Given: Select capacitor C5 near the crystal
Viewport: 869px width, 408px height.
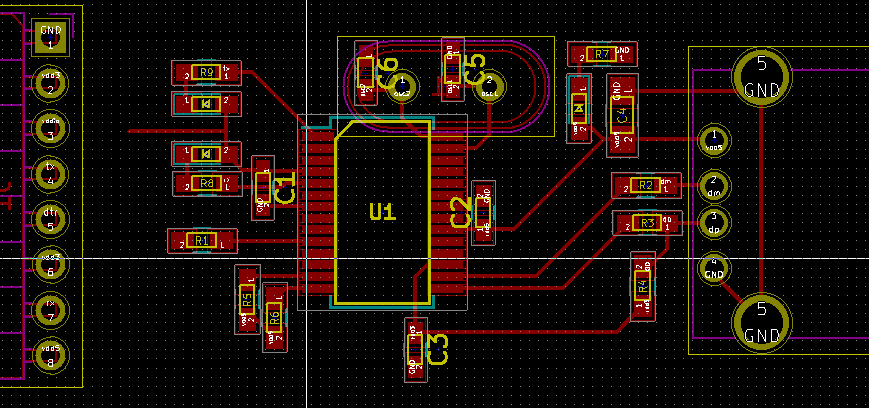Looking at the screenshot, I should 453,69.
